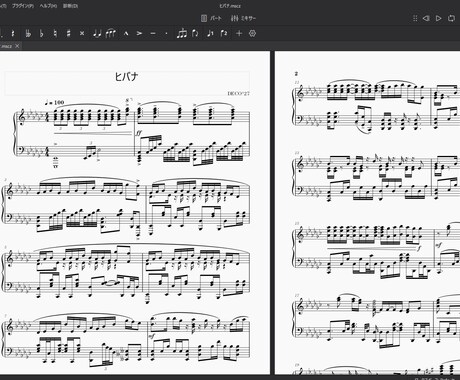Image resolution: width=460 pixels, height=380 pixels.
Task: Select the open .mscz score tab
Action: click(x=10, y=46)
